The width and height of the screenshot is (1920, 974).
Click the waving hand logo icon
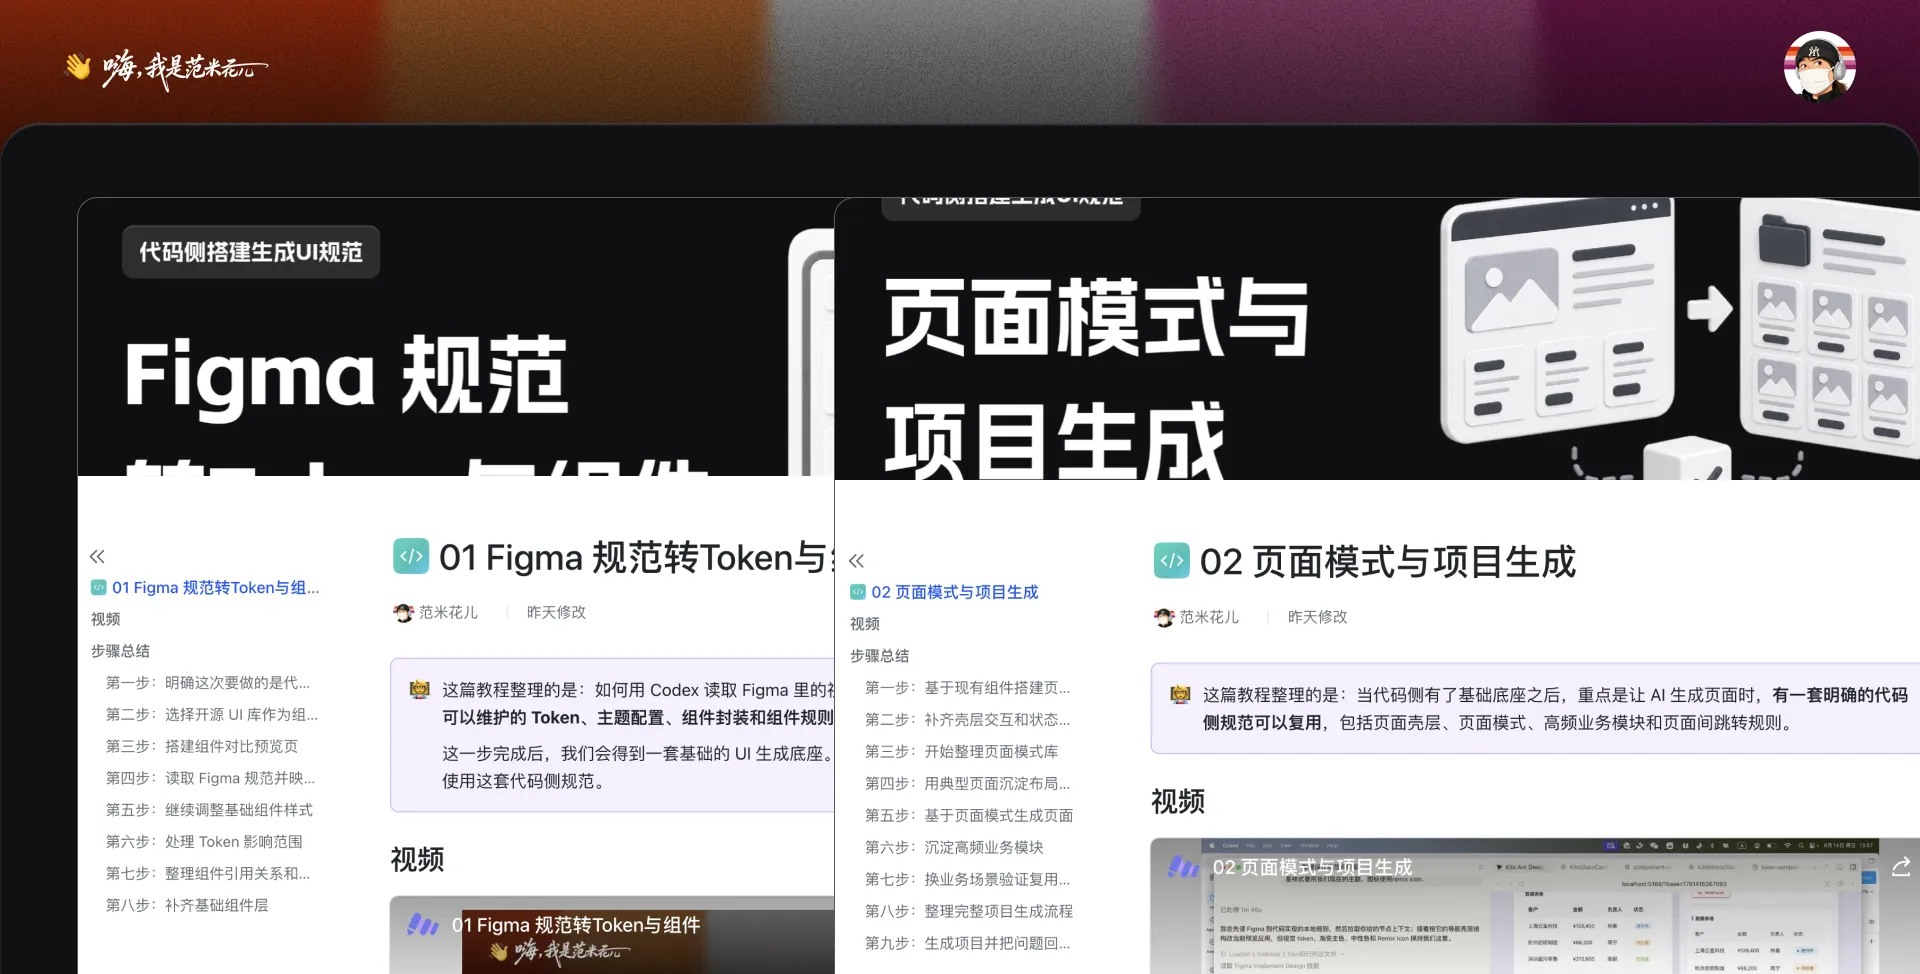point(78,66)
